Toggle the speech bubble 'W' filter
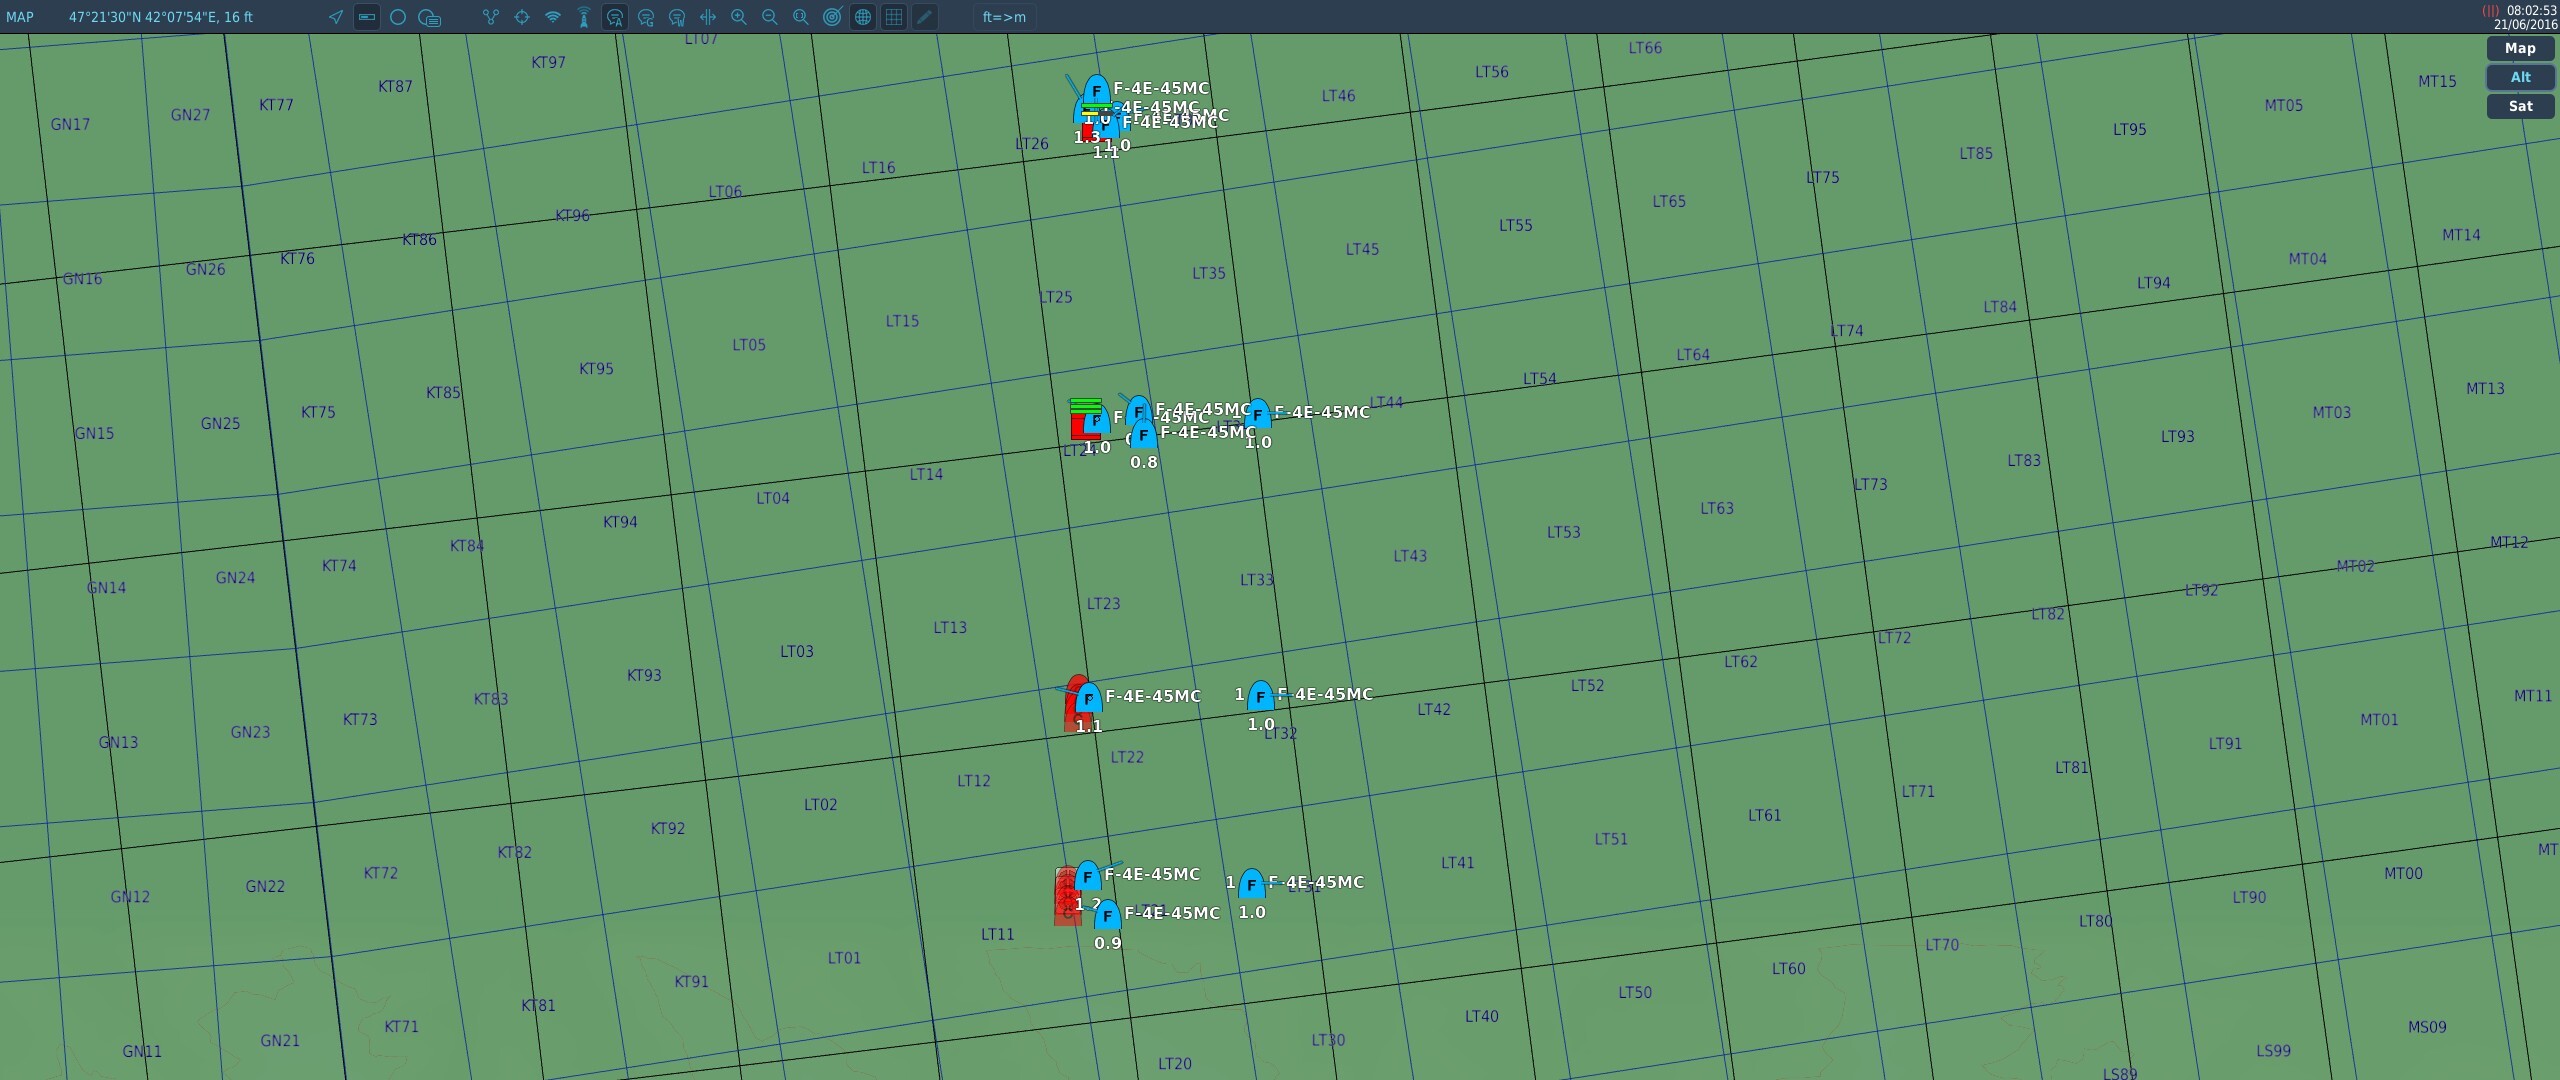The height and width of the screenshot is (1080, 2560). 677,17
